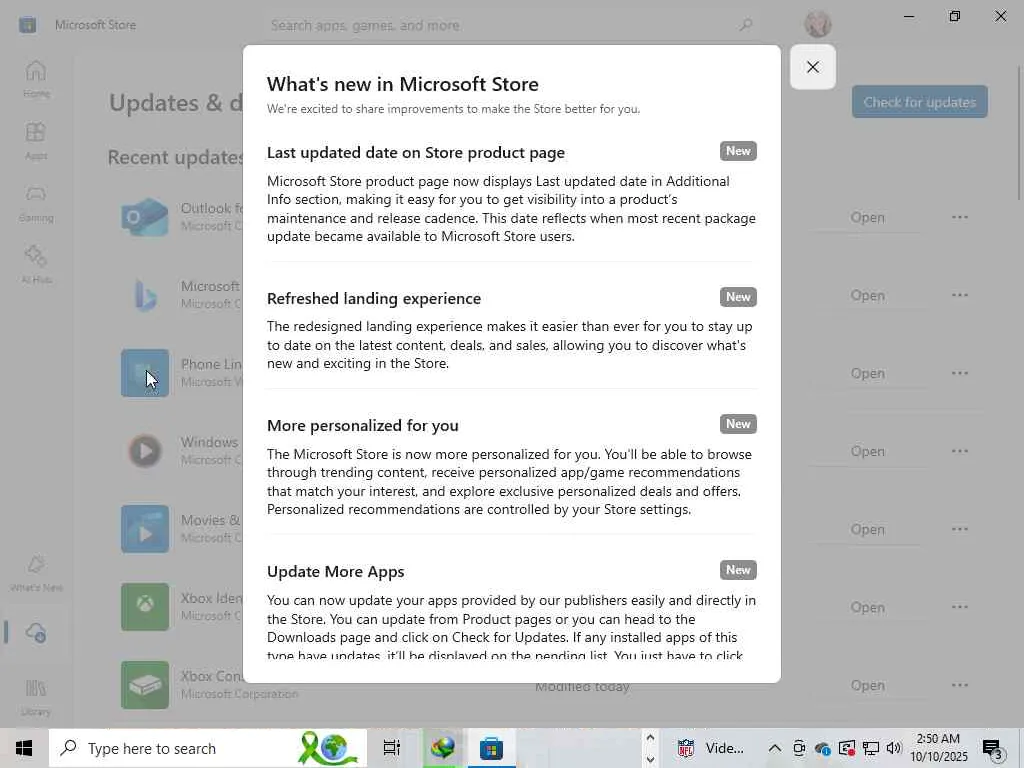Click Open on the Xbox Identity row
This screenshot has width=1024, height=768.
[867, 607]
